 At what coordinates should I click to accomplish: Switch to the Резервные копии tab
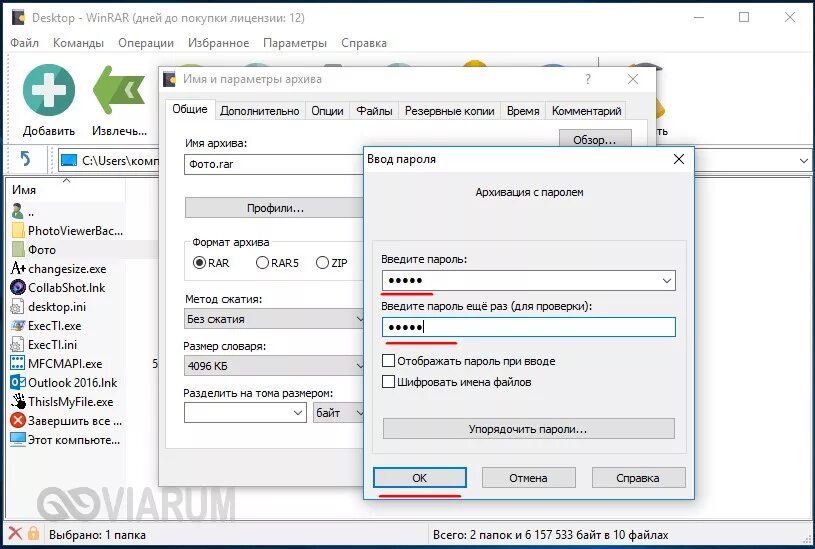tap(450, 111)
